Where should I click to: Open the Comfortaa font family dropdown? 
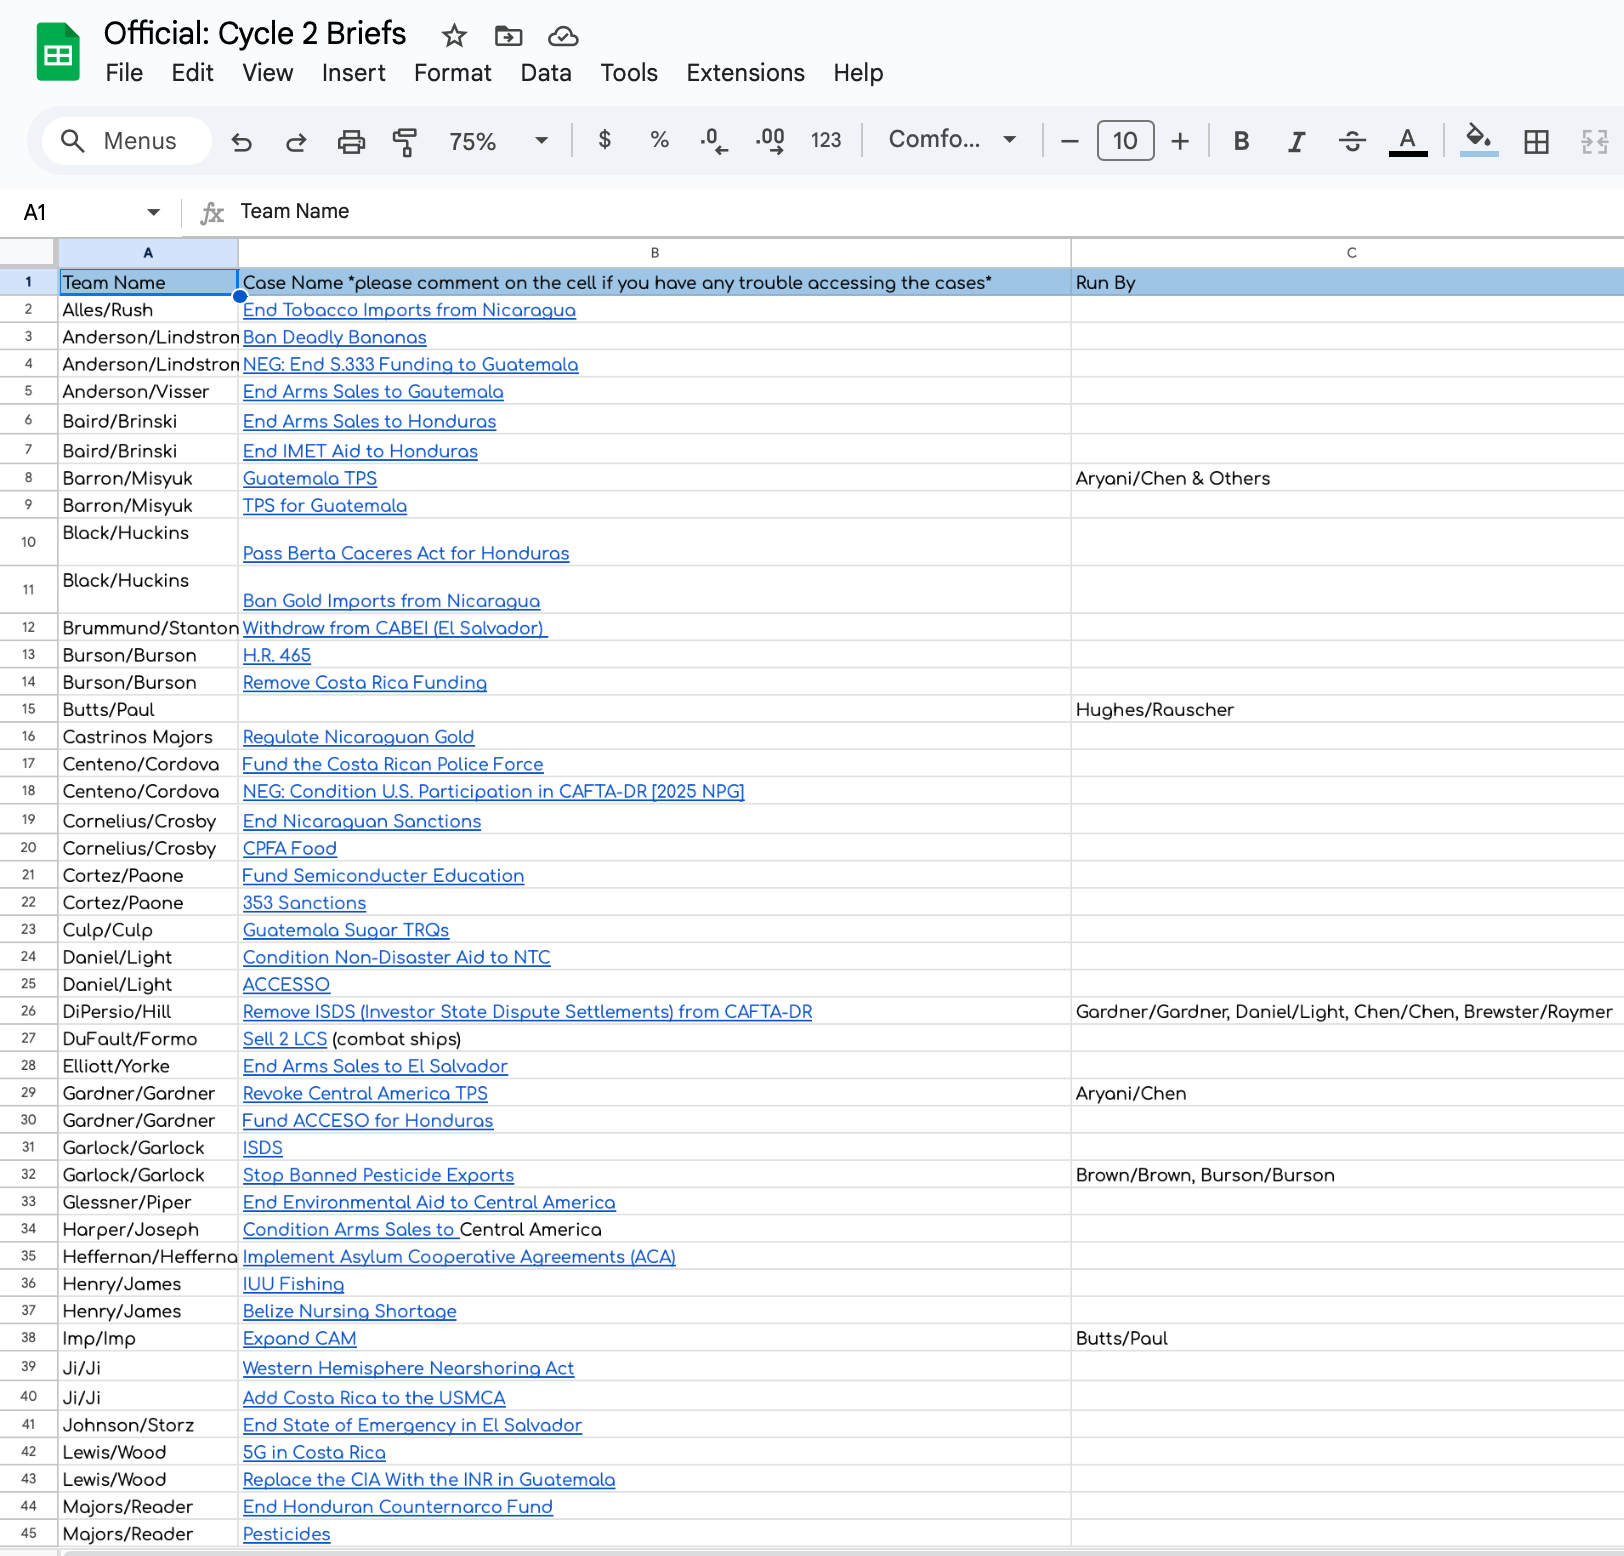click(952, 139)
